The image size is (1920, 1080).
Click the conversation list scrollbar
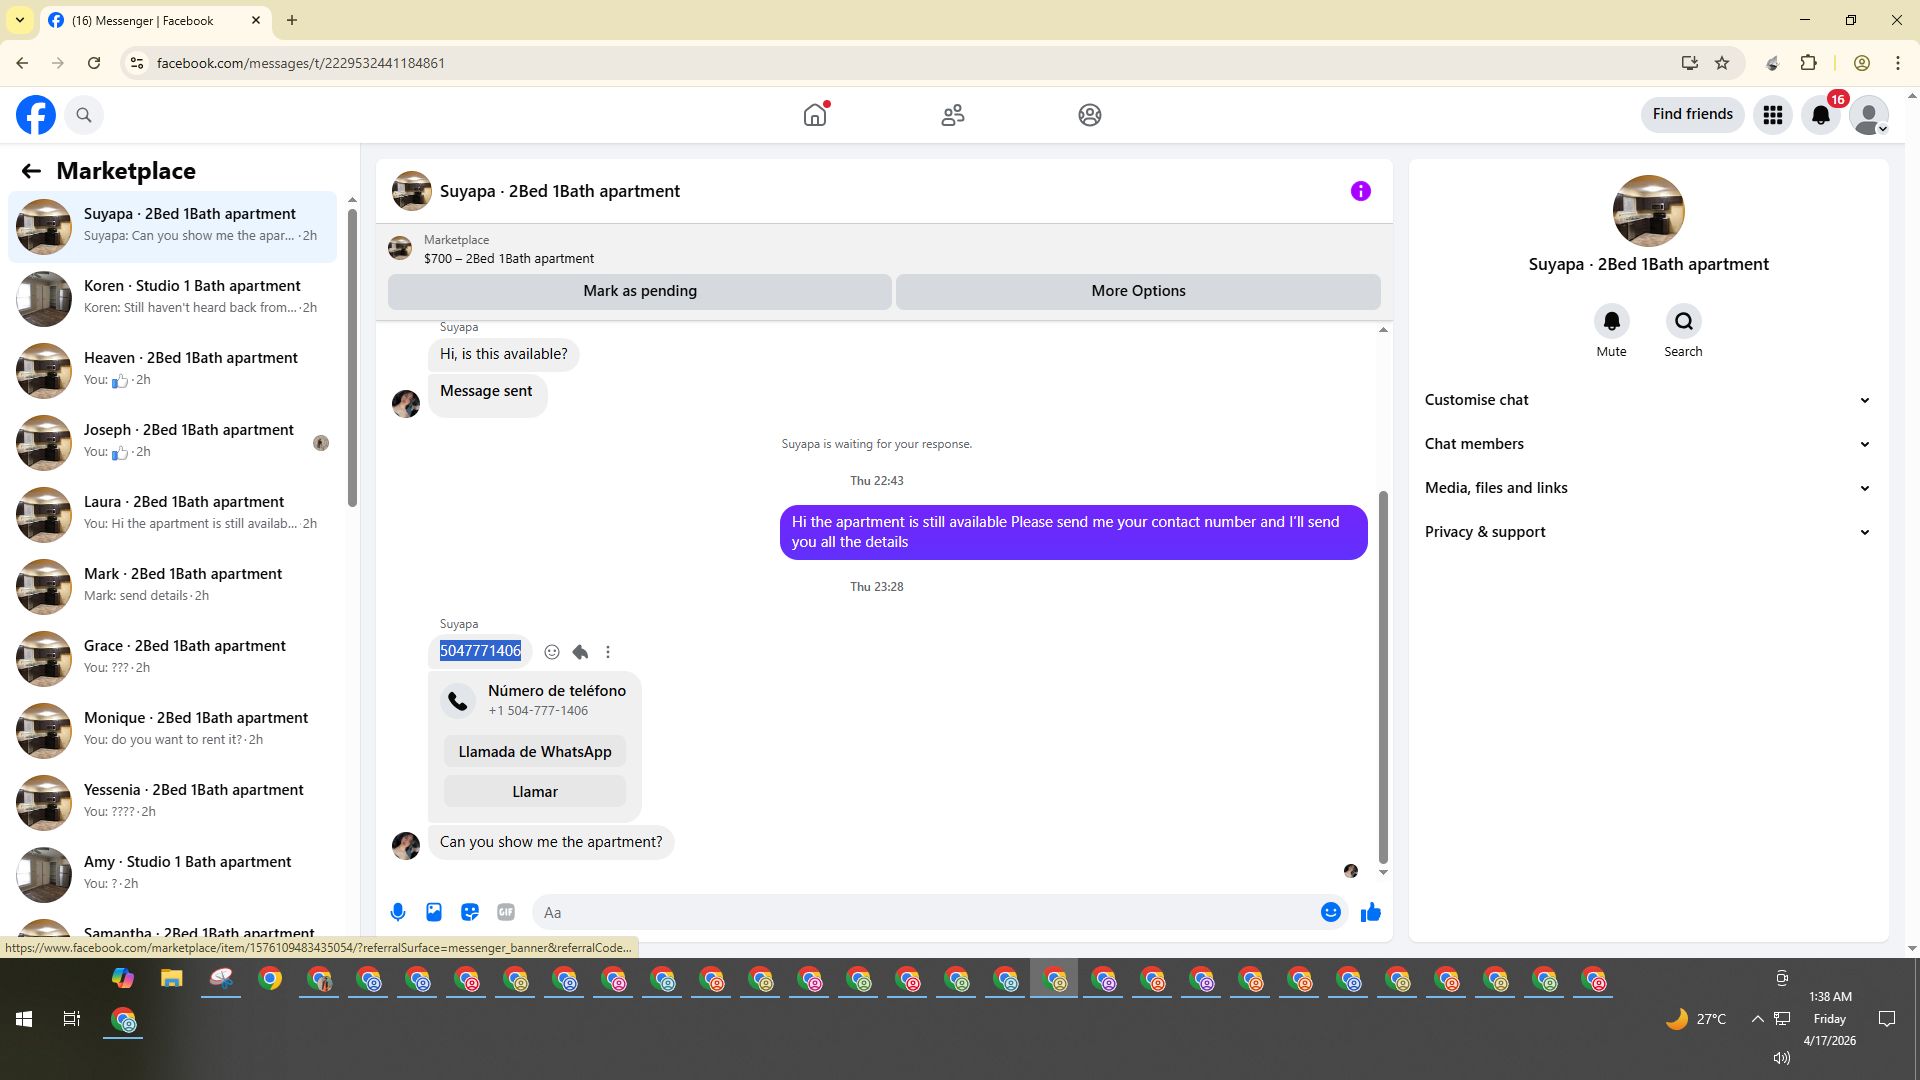pyautogui.click(x=352, y=356)
